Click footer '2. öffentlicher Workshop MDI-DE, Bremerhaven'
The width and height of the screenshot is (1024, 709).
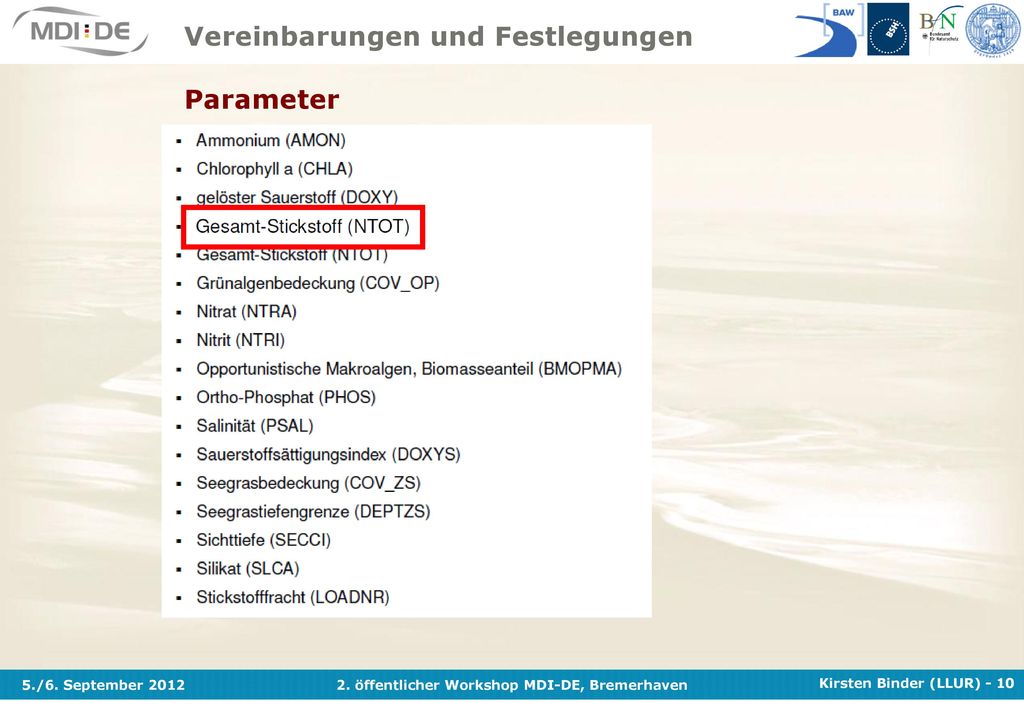click(x=512, y=685)
